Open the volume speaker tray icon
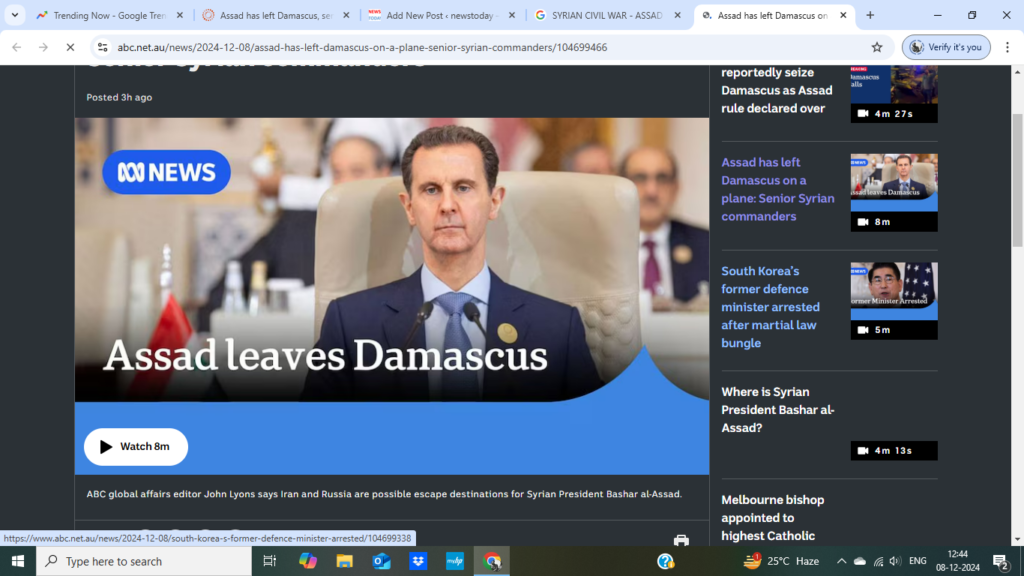 click(x=895, y=561)
